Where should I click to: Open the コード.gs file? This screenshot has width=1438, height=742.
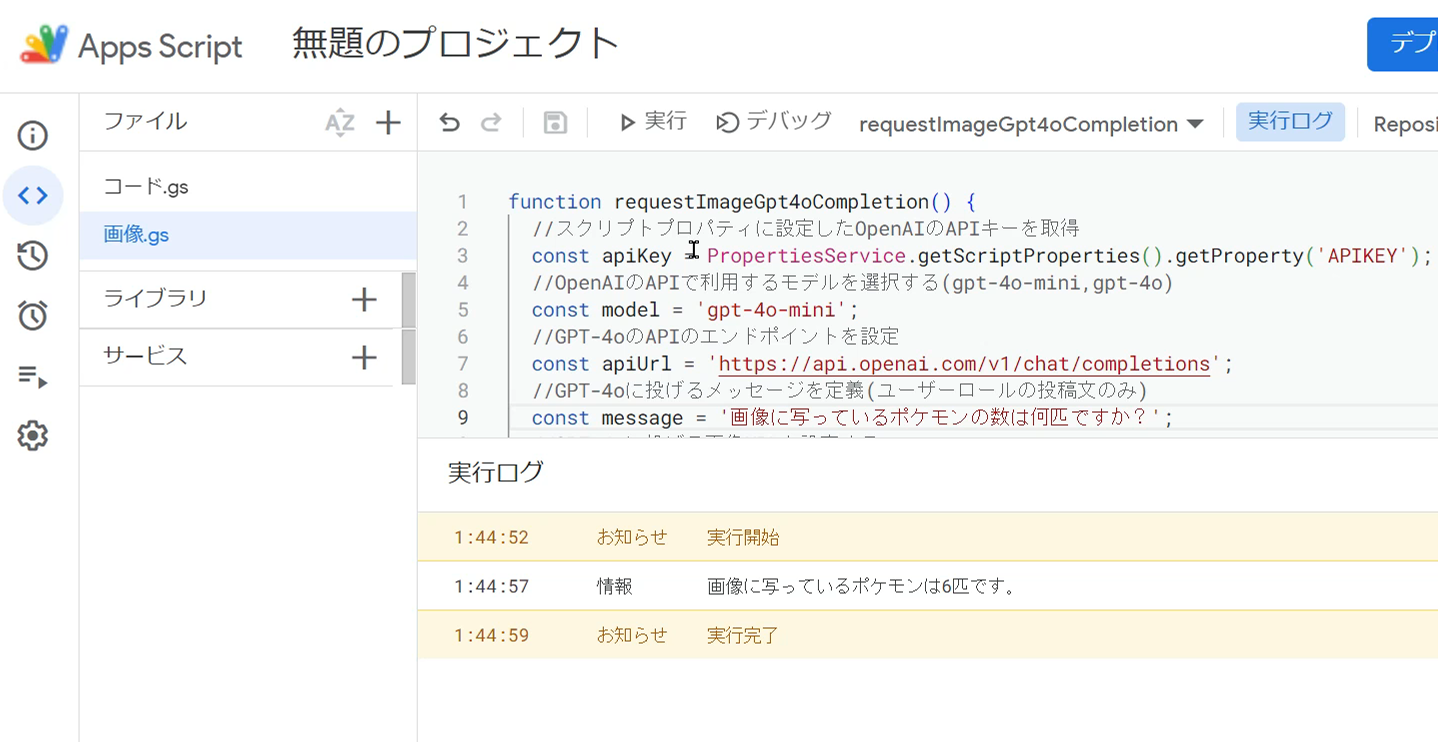tap(146, 186)
